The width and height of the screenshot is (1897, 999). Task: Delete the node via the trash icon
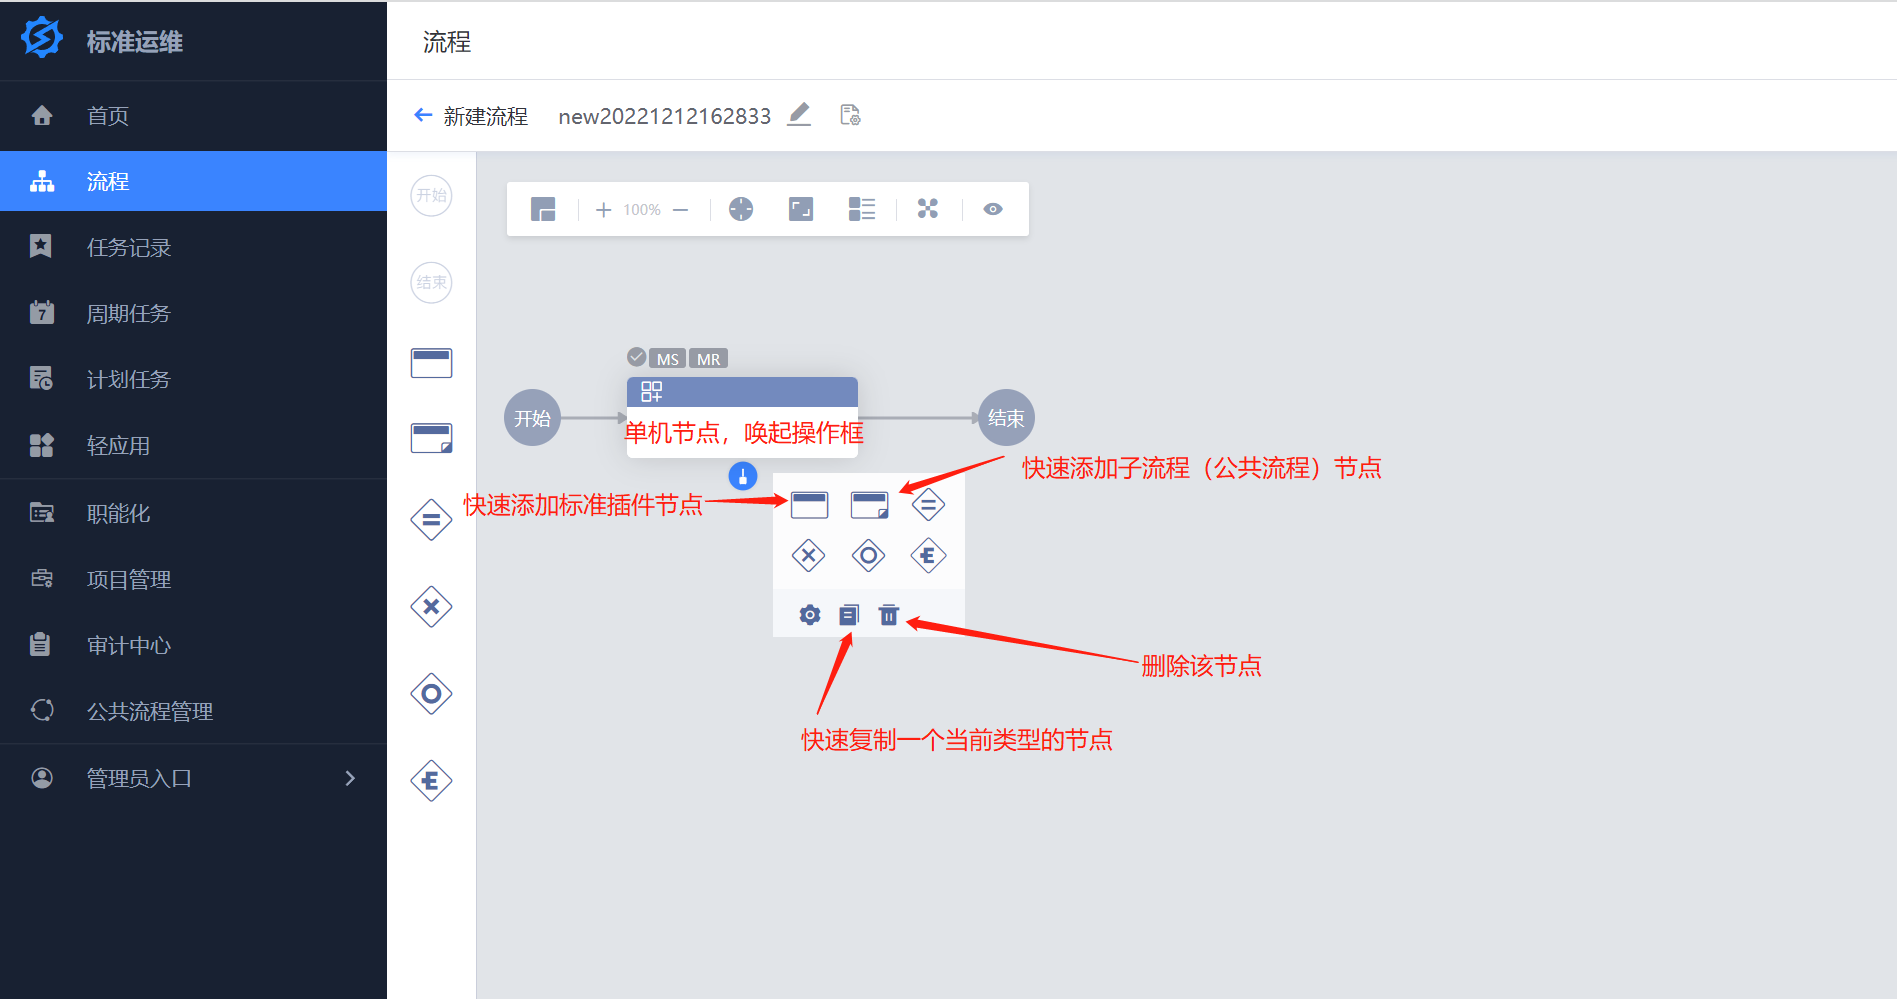coord(889,614)
